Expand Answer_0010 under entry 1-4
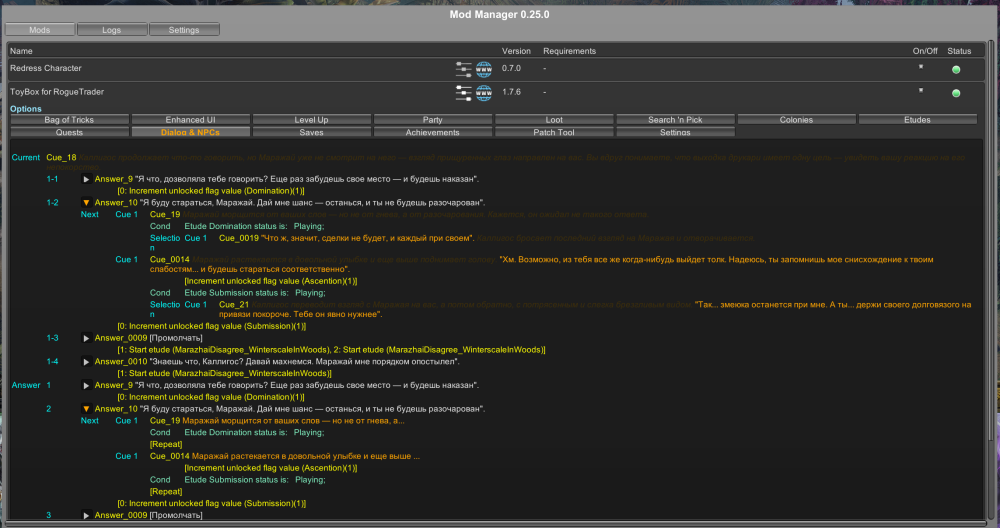Screen dimensions: 1000x528 (x=86, y=361)
